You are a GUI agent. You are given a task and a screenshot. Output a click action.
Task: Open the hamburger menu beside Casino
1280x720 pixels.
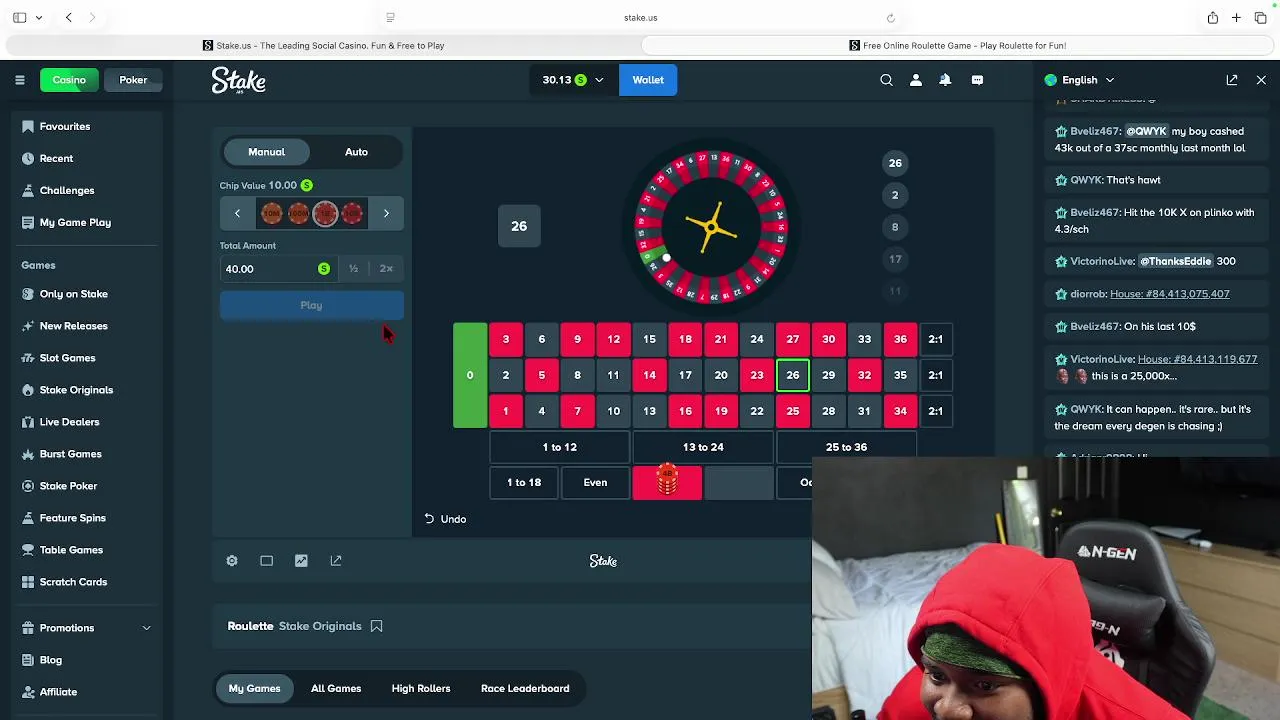(19, 80)
